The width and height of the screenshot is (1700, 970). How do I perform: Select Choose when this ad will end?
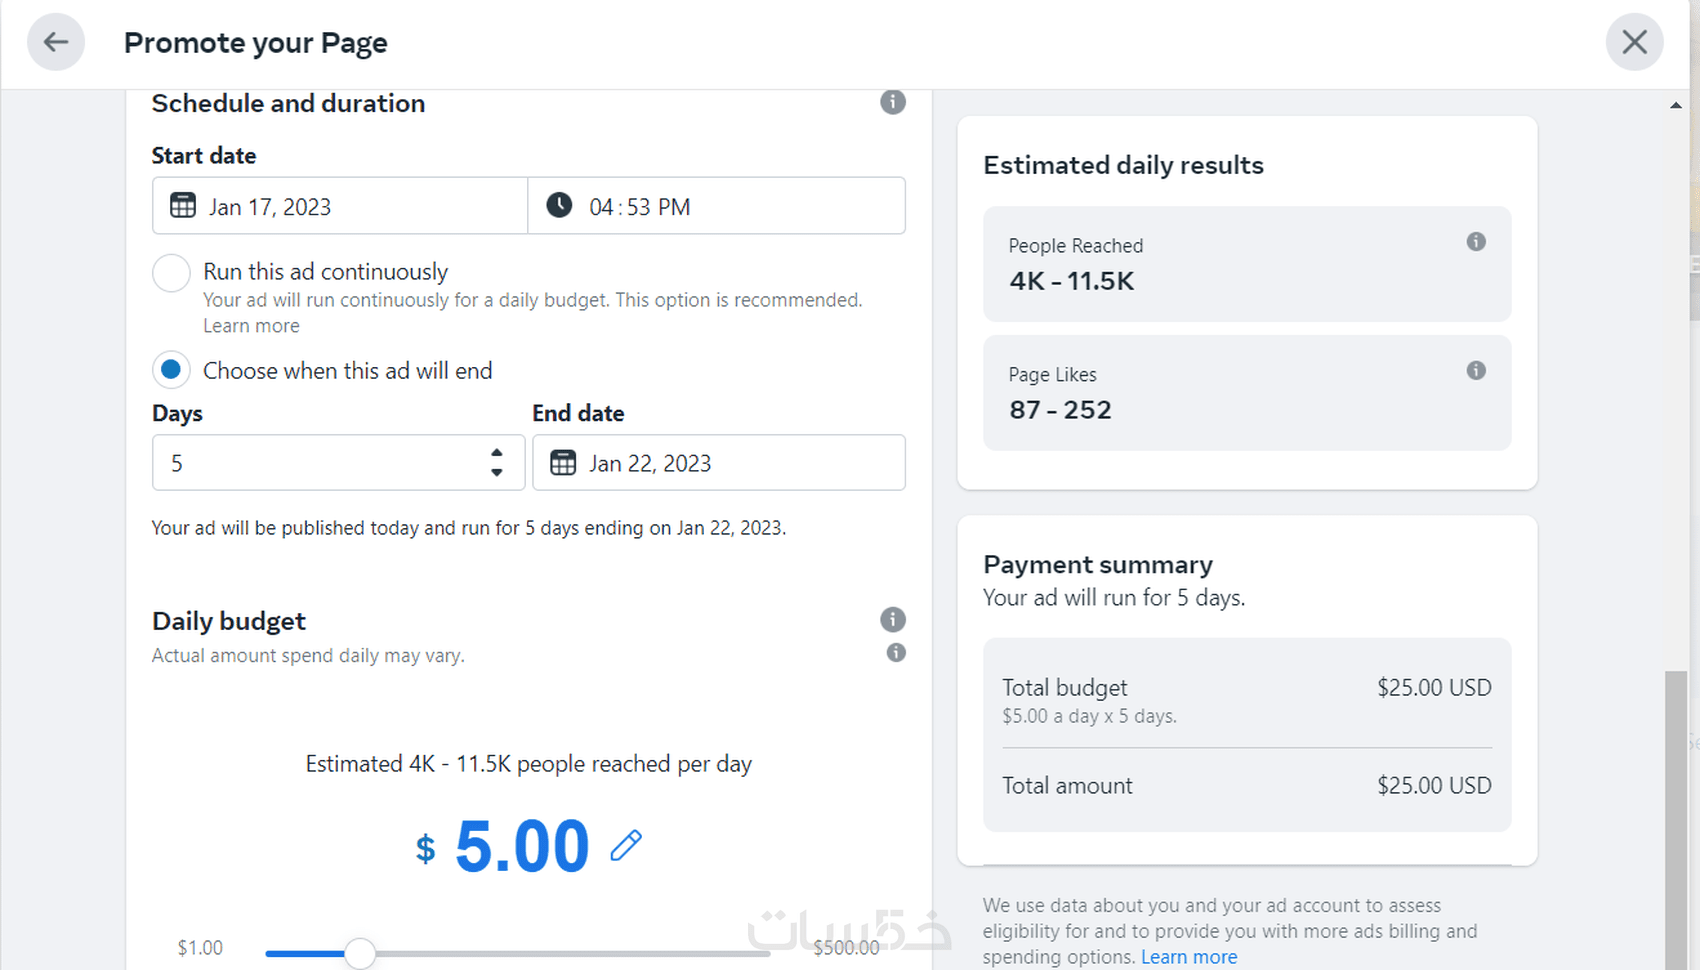pos(172,370)
